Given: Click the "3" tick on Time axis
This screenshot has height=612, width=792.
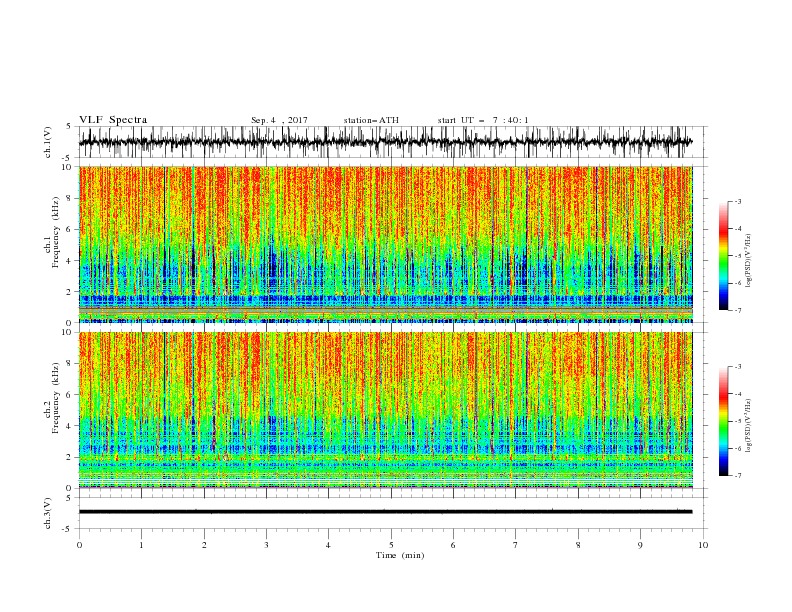Looking at the screenshot, I should 266,545.
